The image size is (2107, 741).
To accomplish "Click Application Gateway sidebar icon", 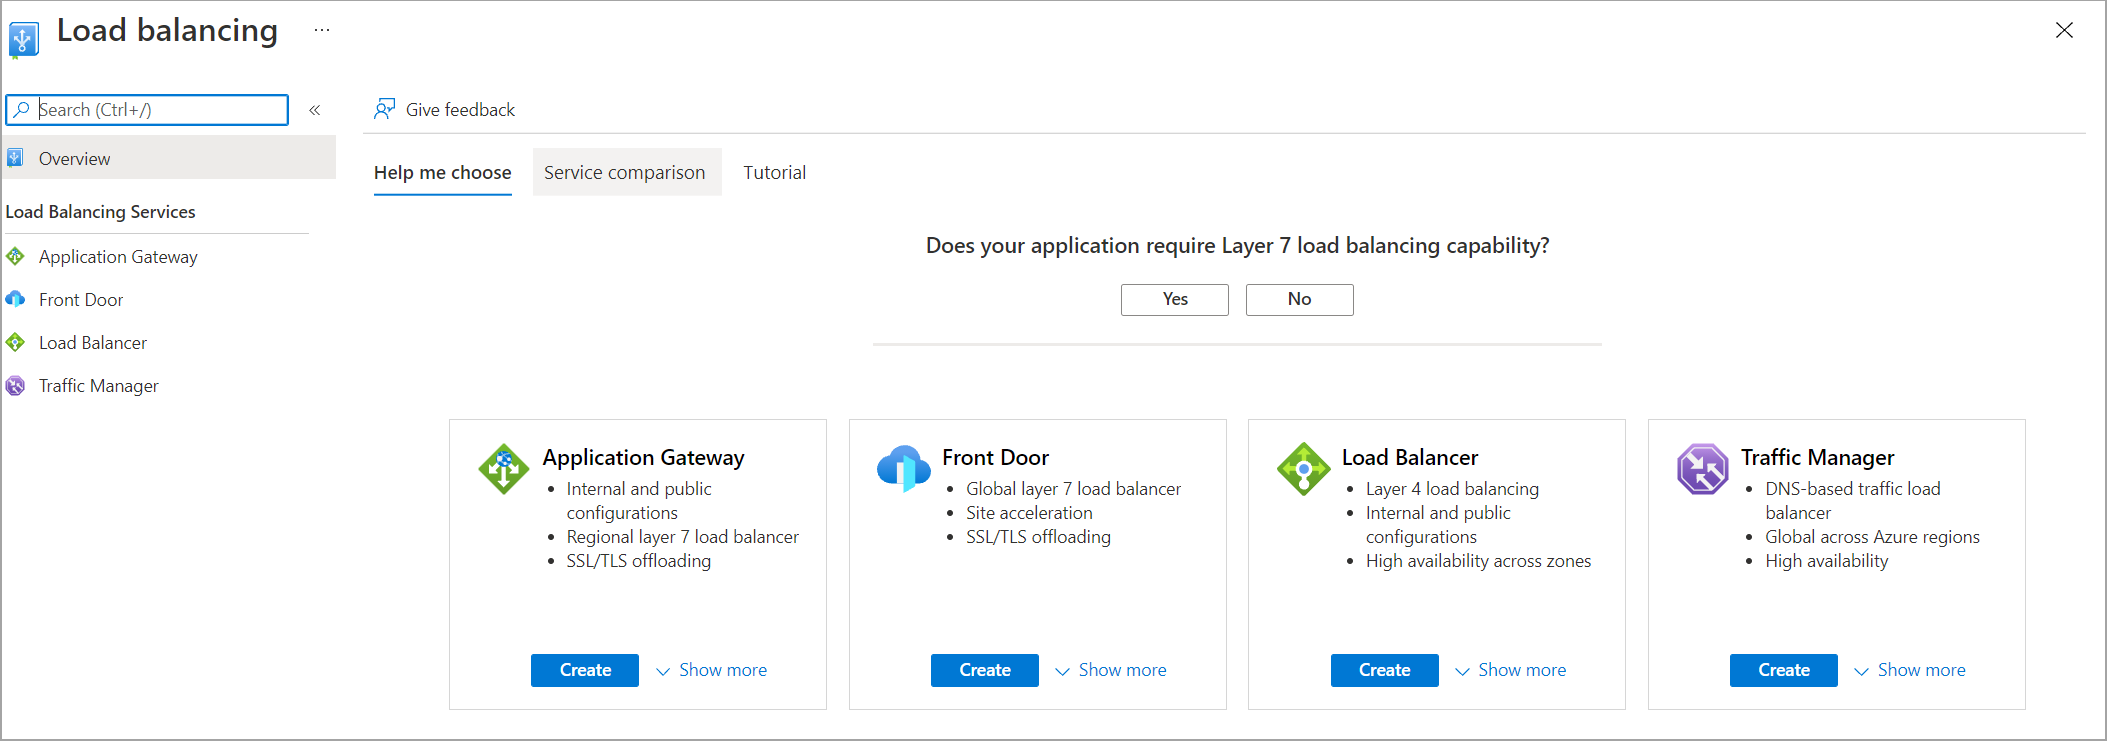I will (x=15, y=256).
